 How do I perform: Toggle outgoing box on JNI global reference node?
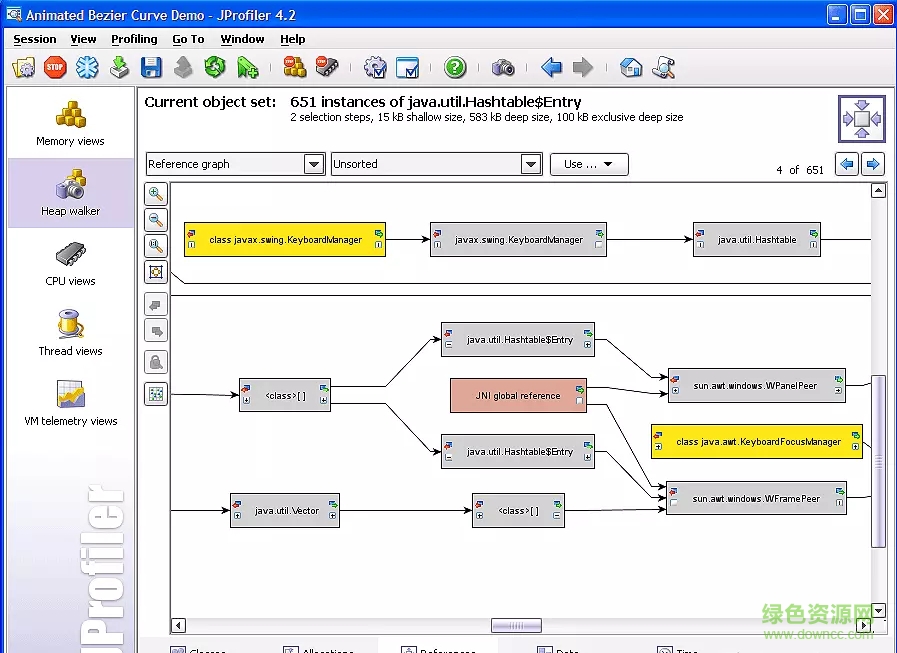[x=580, y=402]
